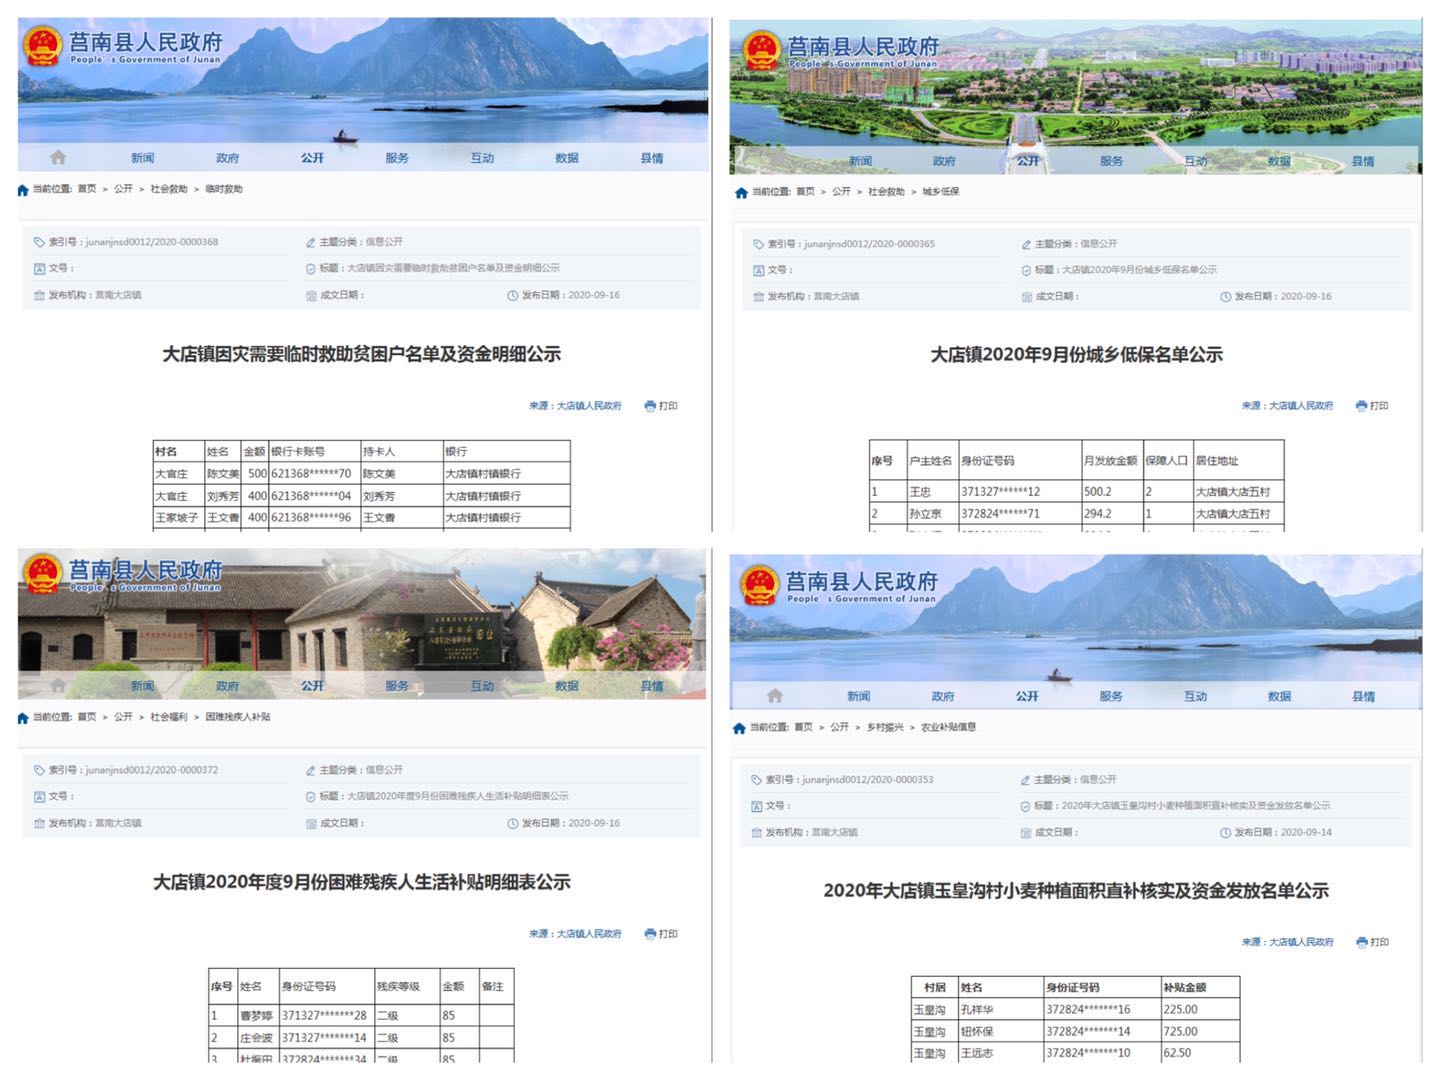Click the 银行卡账号 table column header
This screenshot has width=1440, height=1080.
point(298,451)
